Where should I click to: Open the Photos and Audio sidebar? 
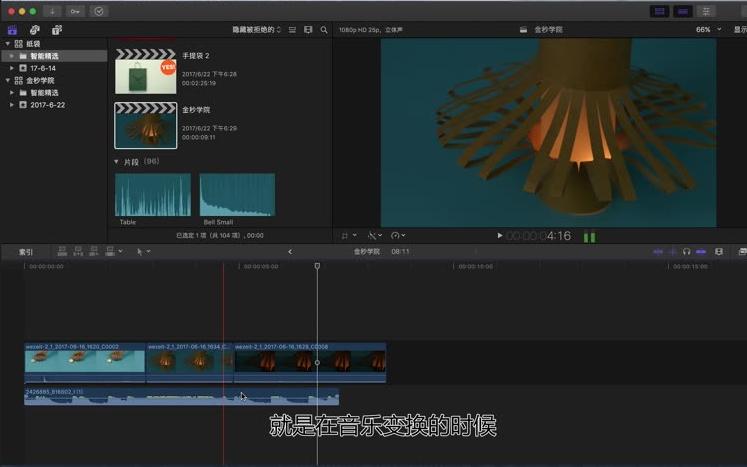pyautogui.click(x=35, y=30)
